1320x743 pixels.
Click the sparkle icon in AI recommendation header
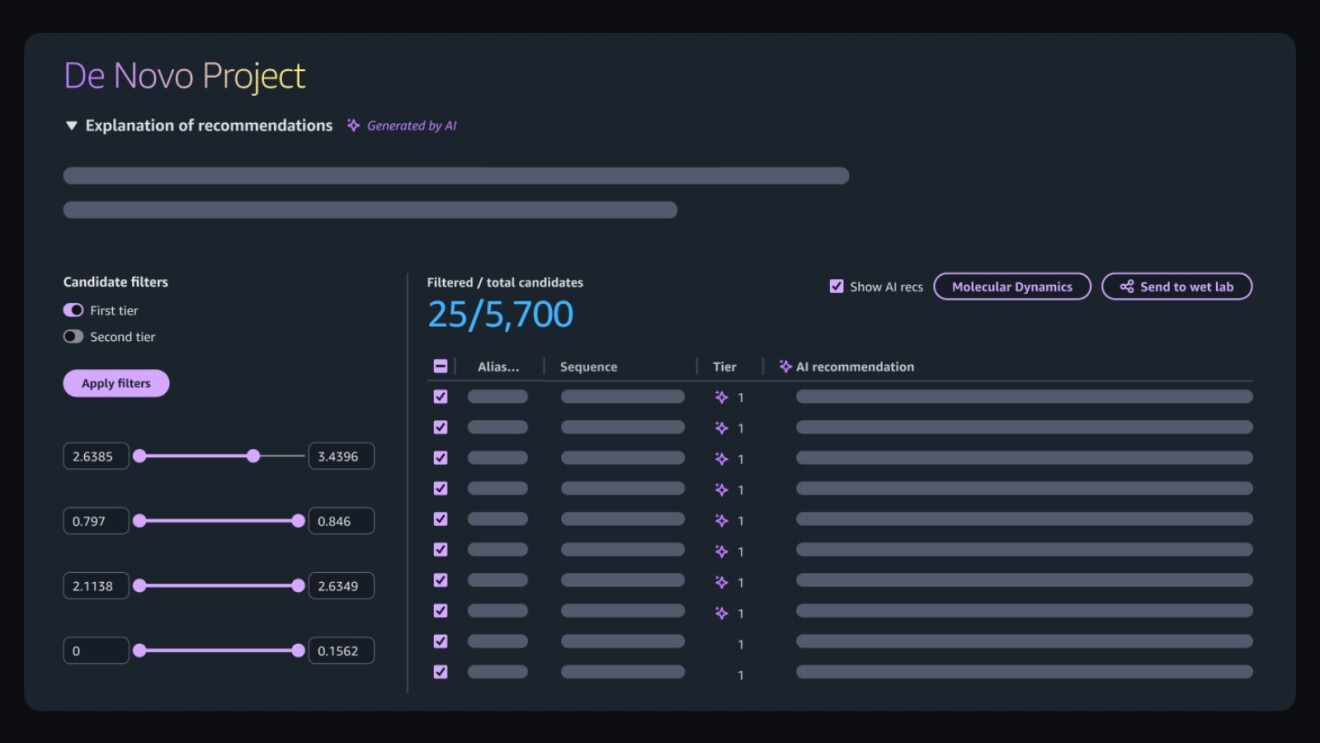(x=785, y=367)
